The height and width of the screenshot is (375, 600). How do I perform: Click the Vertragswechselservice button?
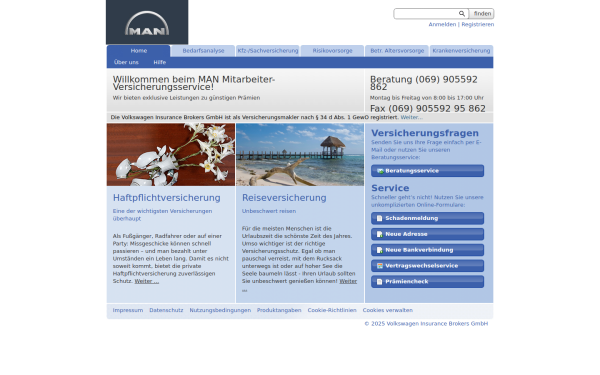click(x=427, y=266)
